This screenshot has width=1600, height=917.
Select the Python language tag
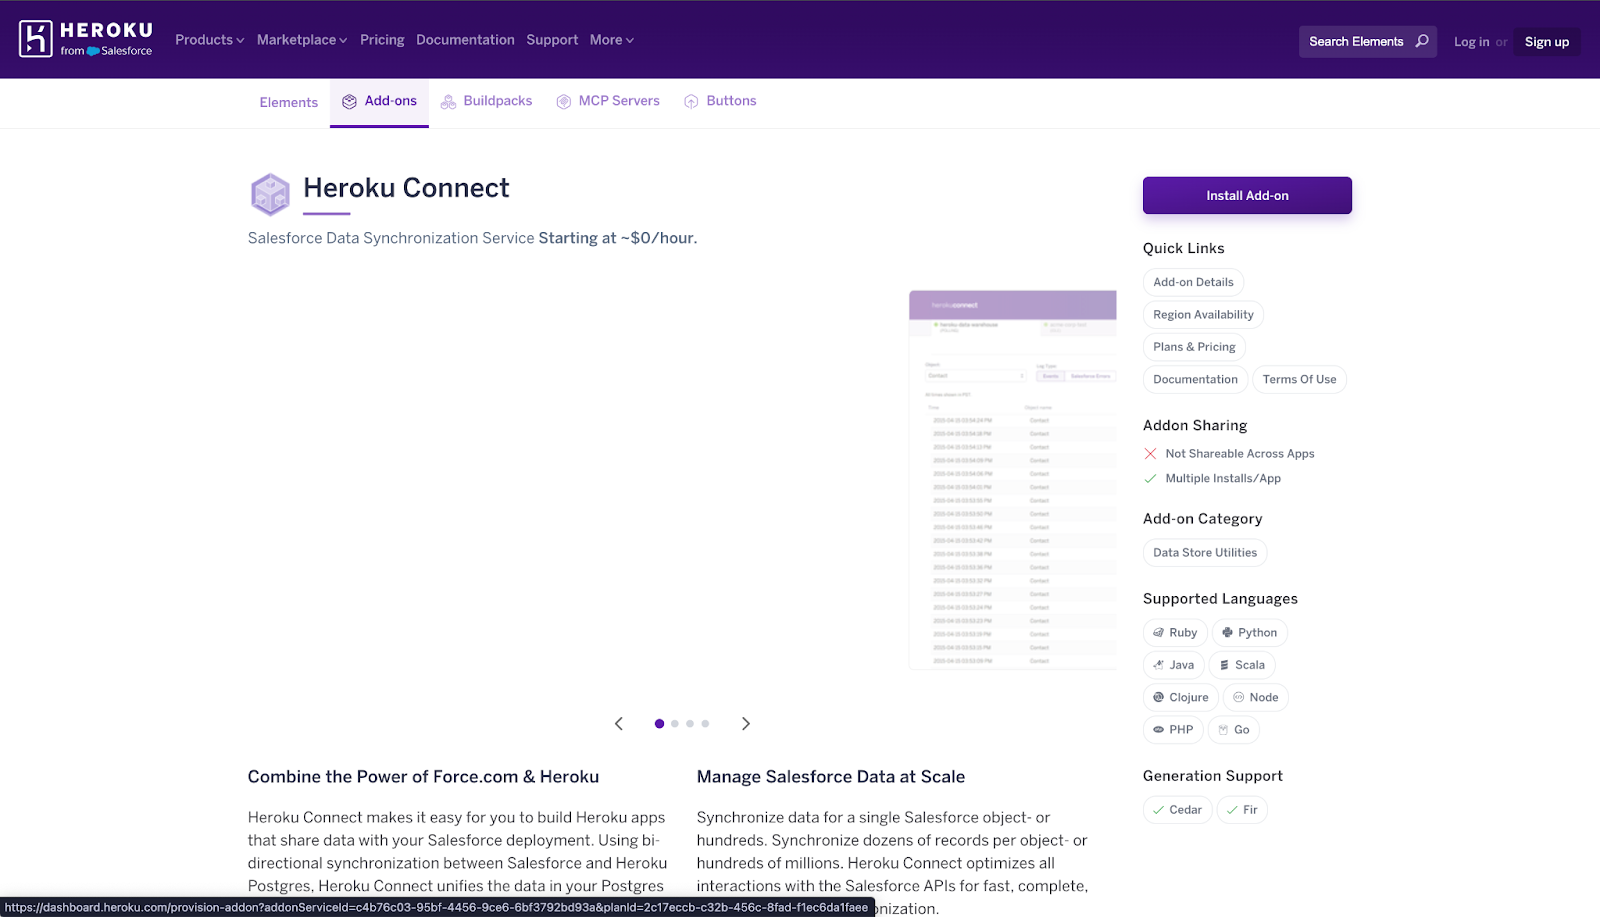[1249, 633]
